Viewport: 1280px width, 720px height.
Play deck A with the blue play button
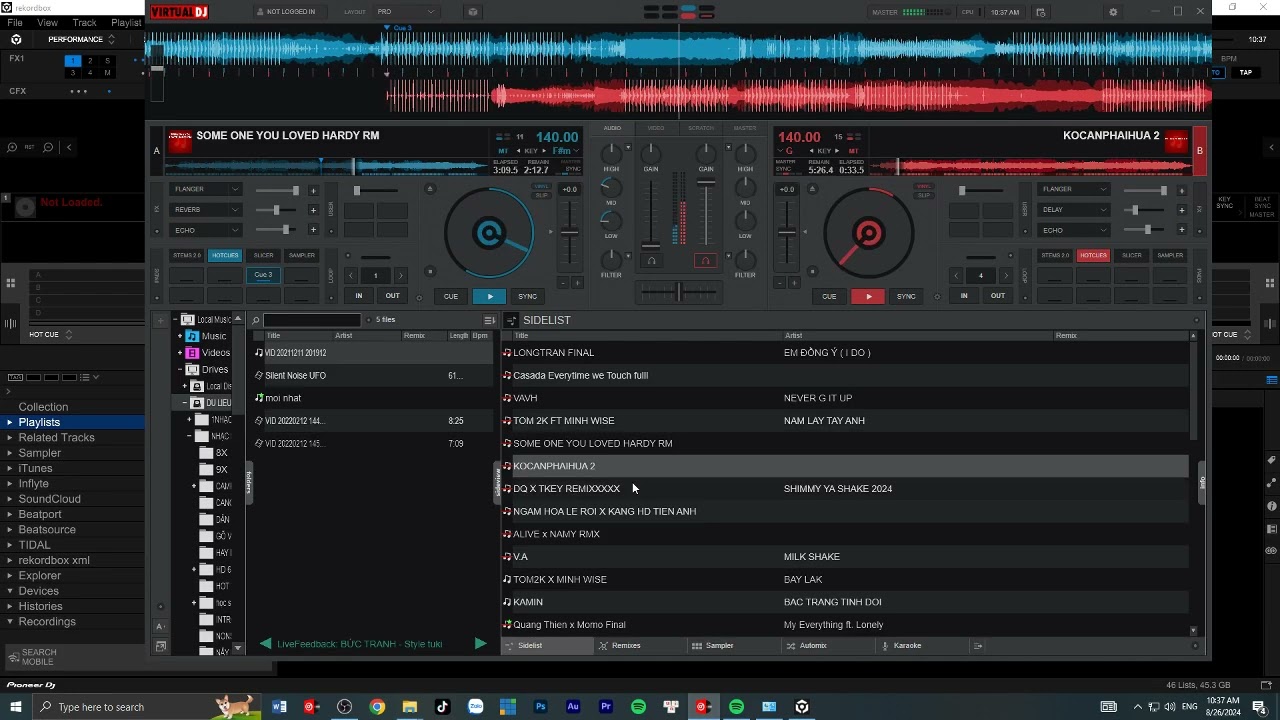click(x=489, y=296)
